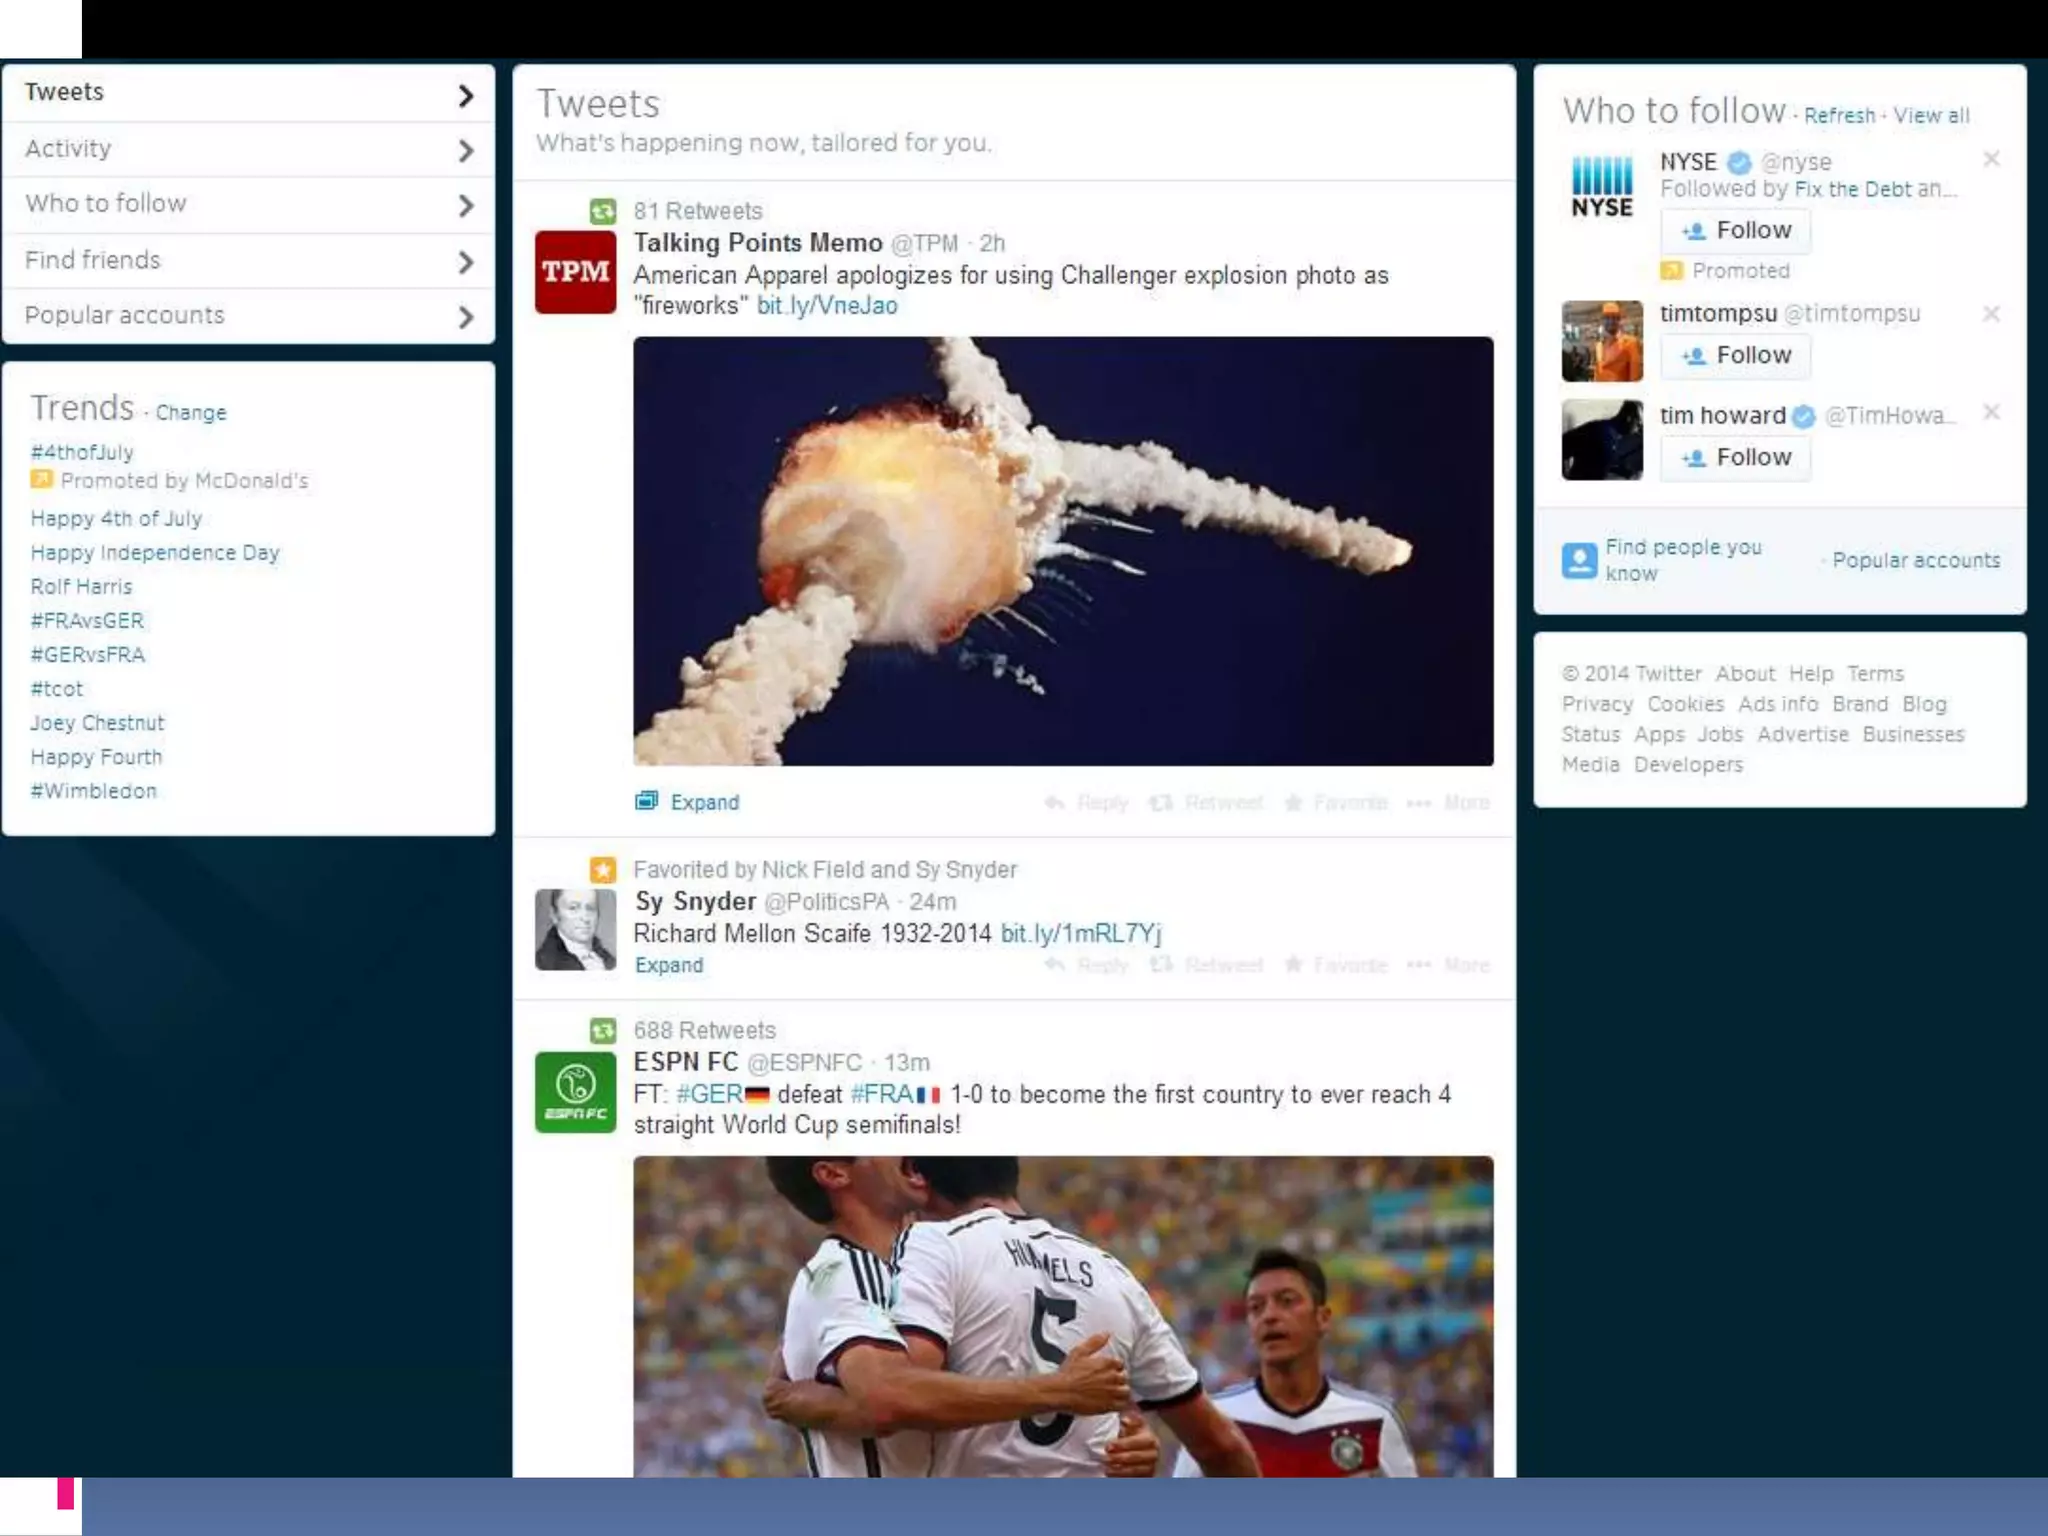Open the #Wimbledon trend
Screen dimensions: 2048x1536
tap(94, 790)
